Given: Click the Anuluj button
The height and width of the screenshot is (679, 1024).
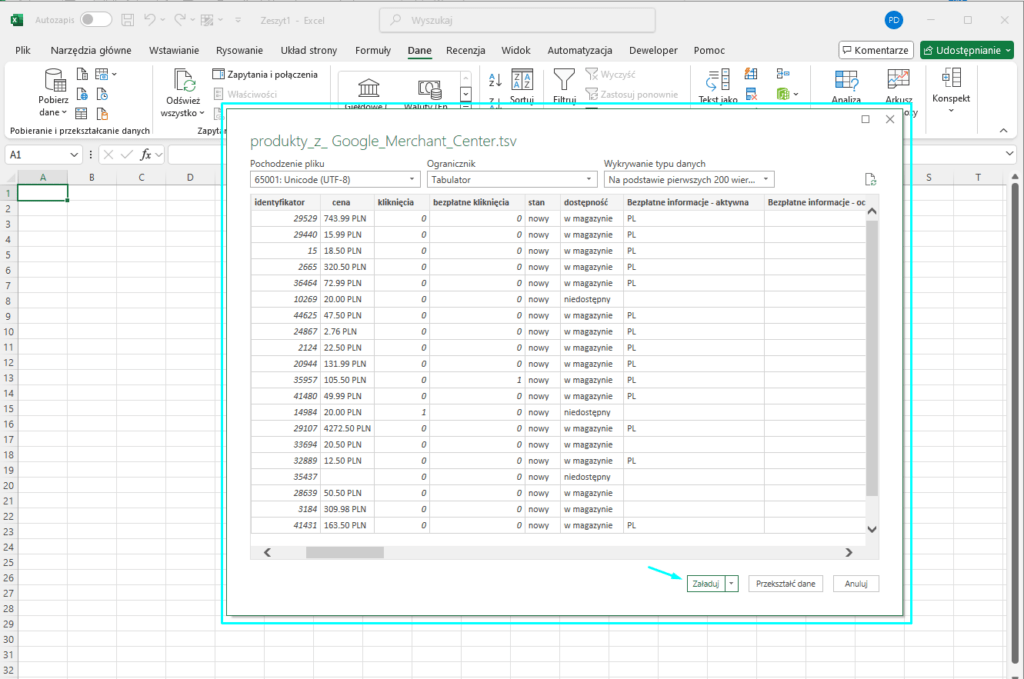Looking at the screenshot, I should point(856,584).
